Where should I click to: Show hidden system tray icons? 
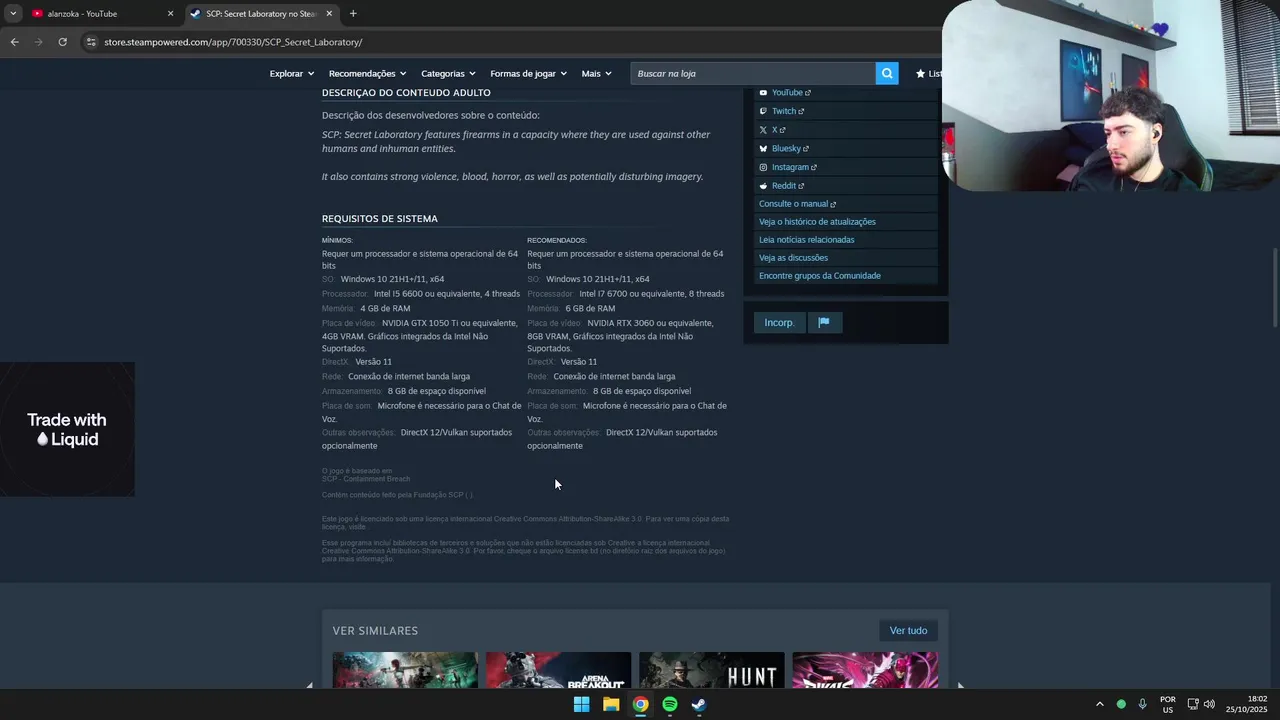coord(1100,704)
